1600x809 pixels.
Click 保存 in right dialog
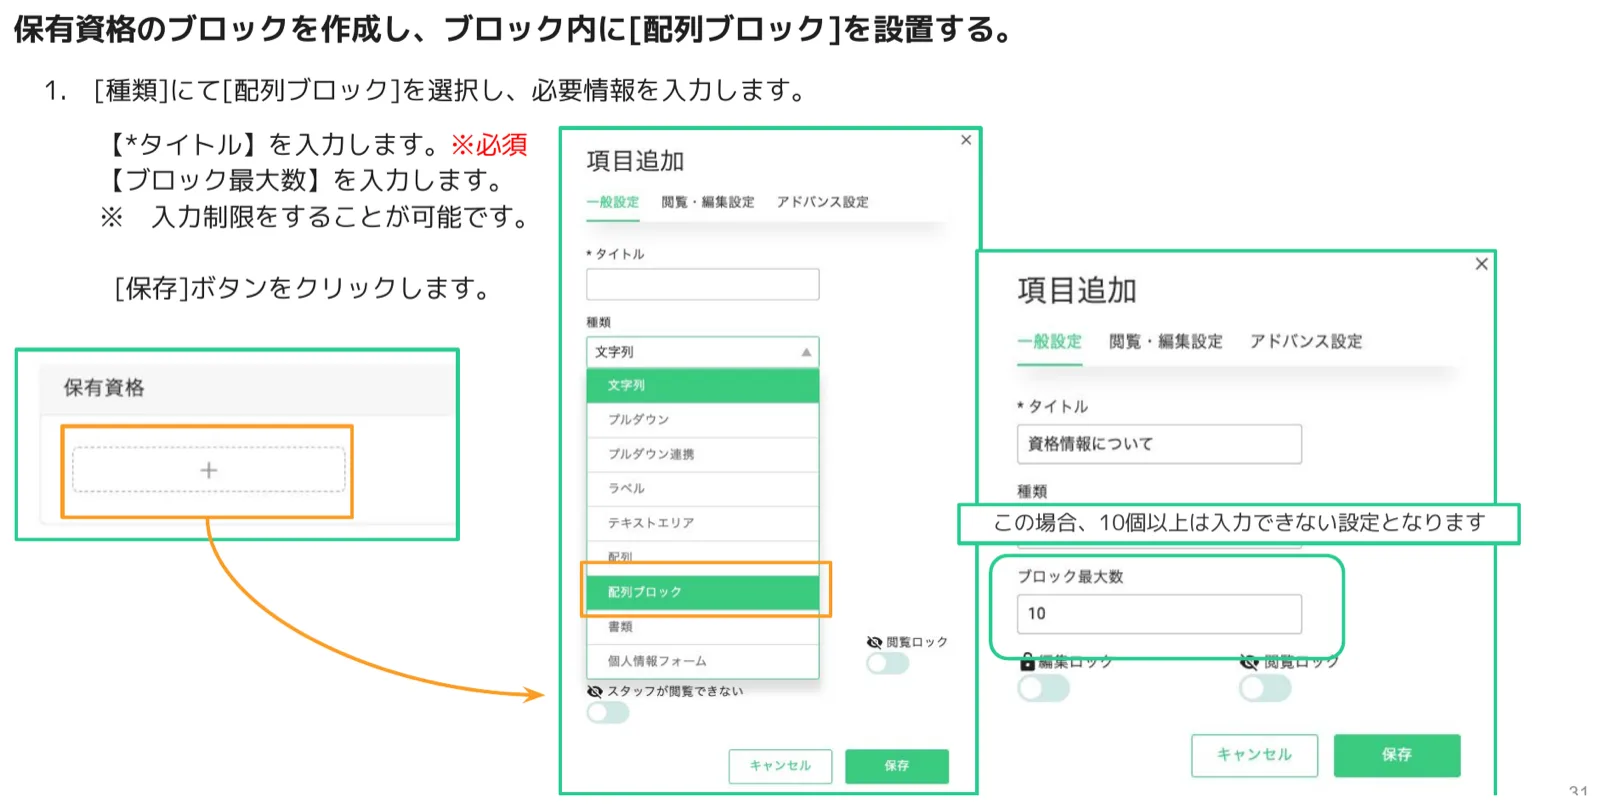[1397, 755]
